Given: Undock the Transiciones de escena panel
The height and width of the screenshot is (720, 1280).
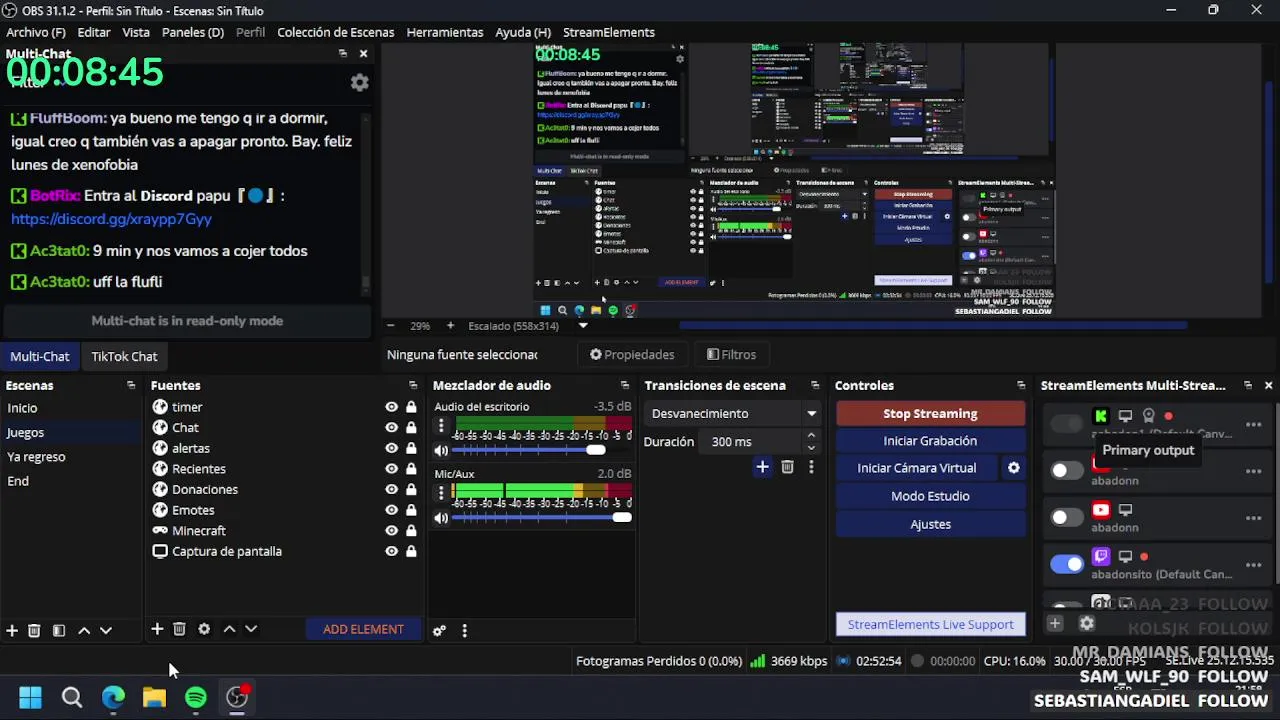Looking at the screenshot, I should coord(814,385).
